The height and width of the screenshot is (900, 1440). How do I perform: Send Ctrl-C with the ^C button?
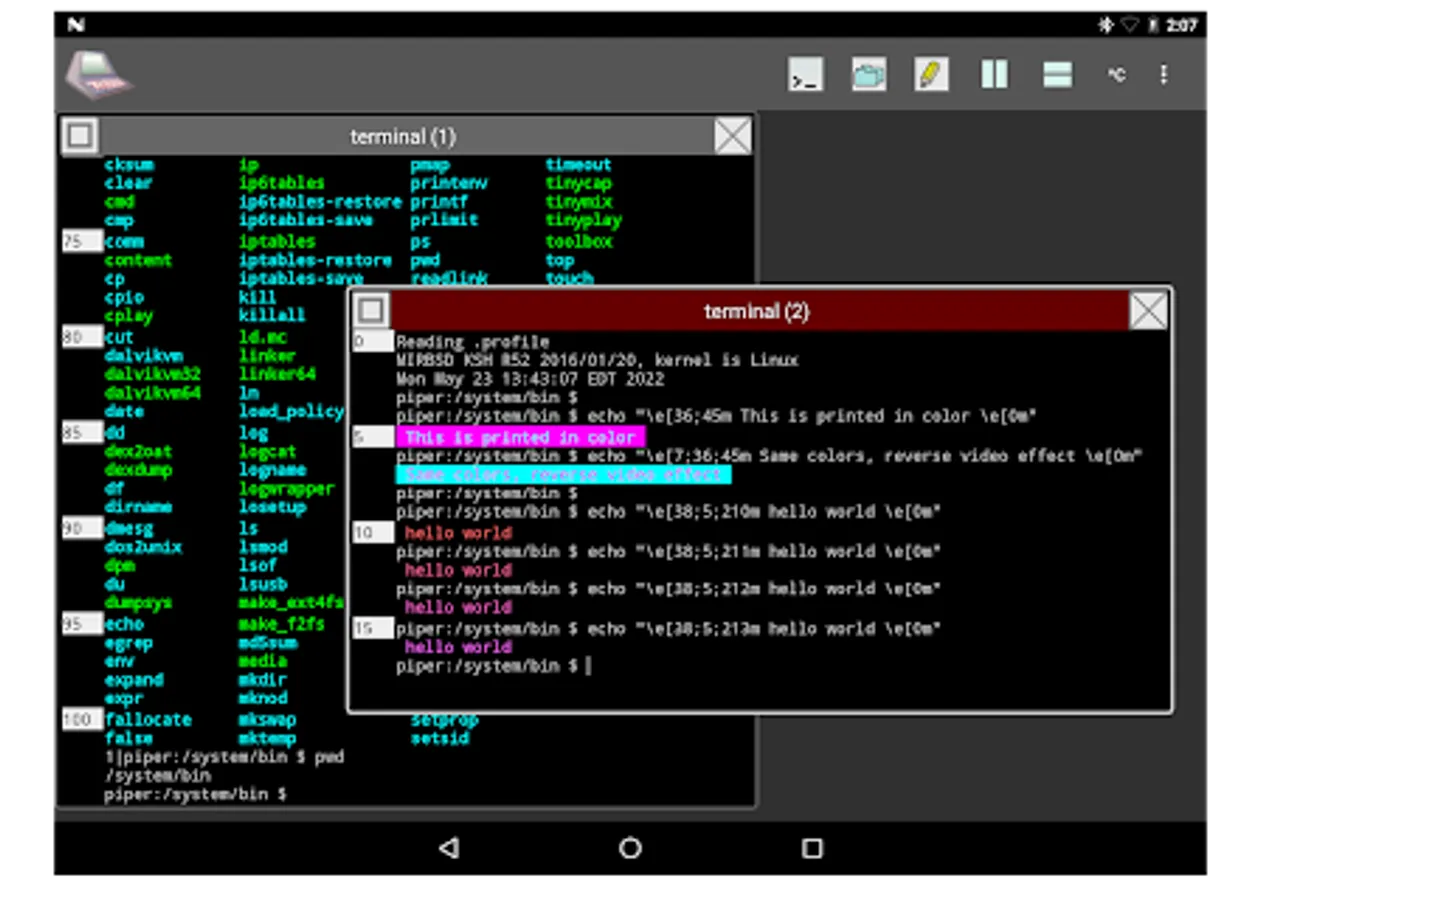pyautogui.click(x=1116, y=75)
